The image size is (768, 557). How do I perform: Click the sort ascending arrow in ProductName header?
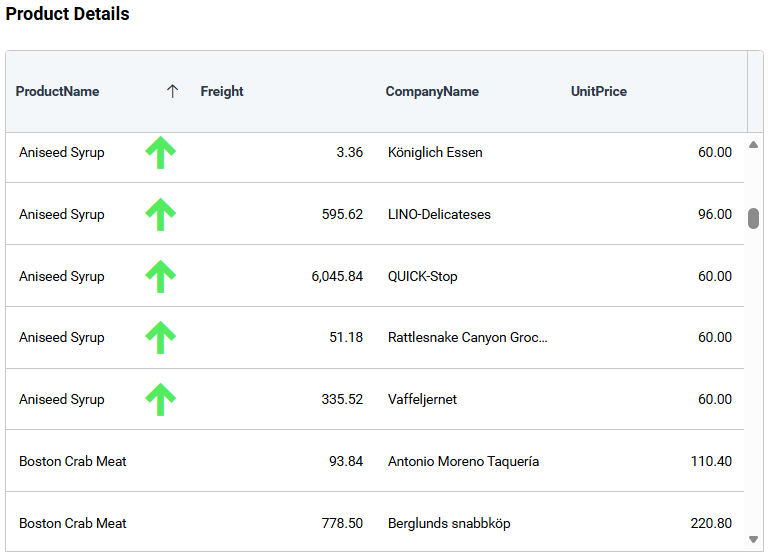tap(172, 91)
